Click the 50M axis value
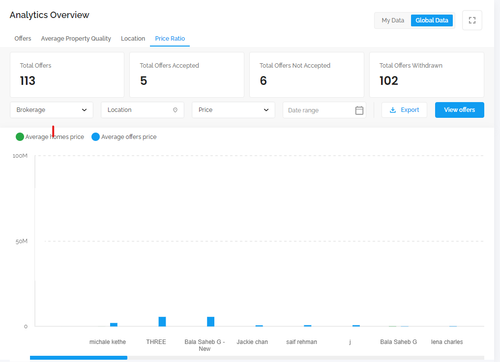500x362 pixels. (21, 241)
